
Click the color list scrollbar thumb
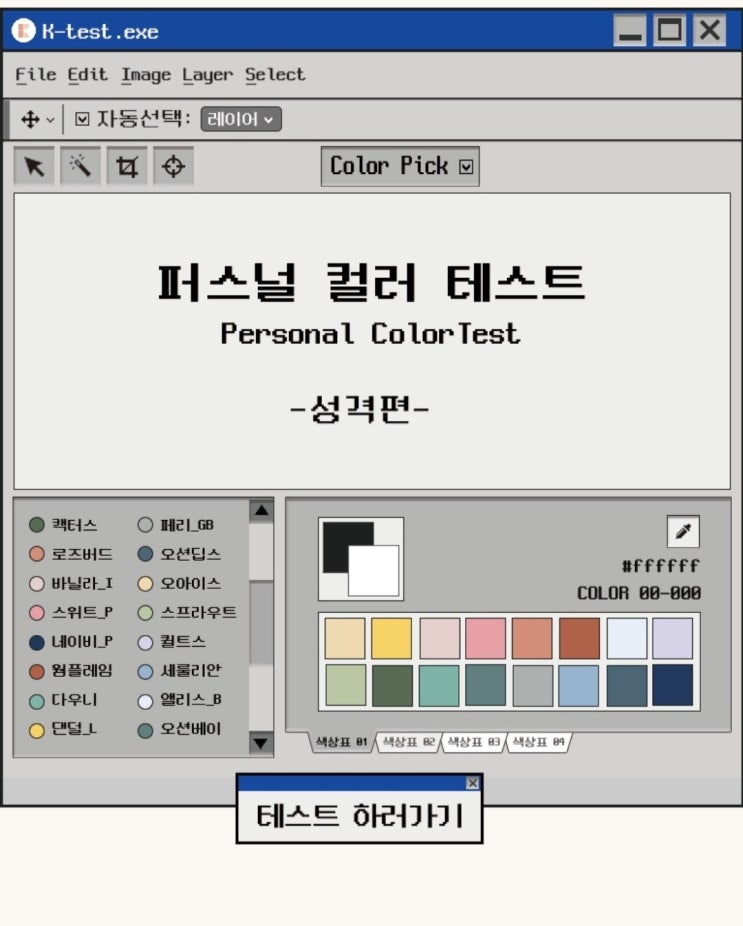click(x=261, y=622)
